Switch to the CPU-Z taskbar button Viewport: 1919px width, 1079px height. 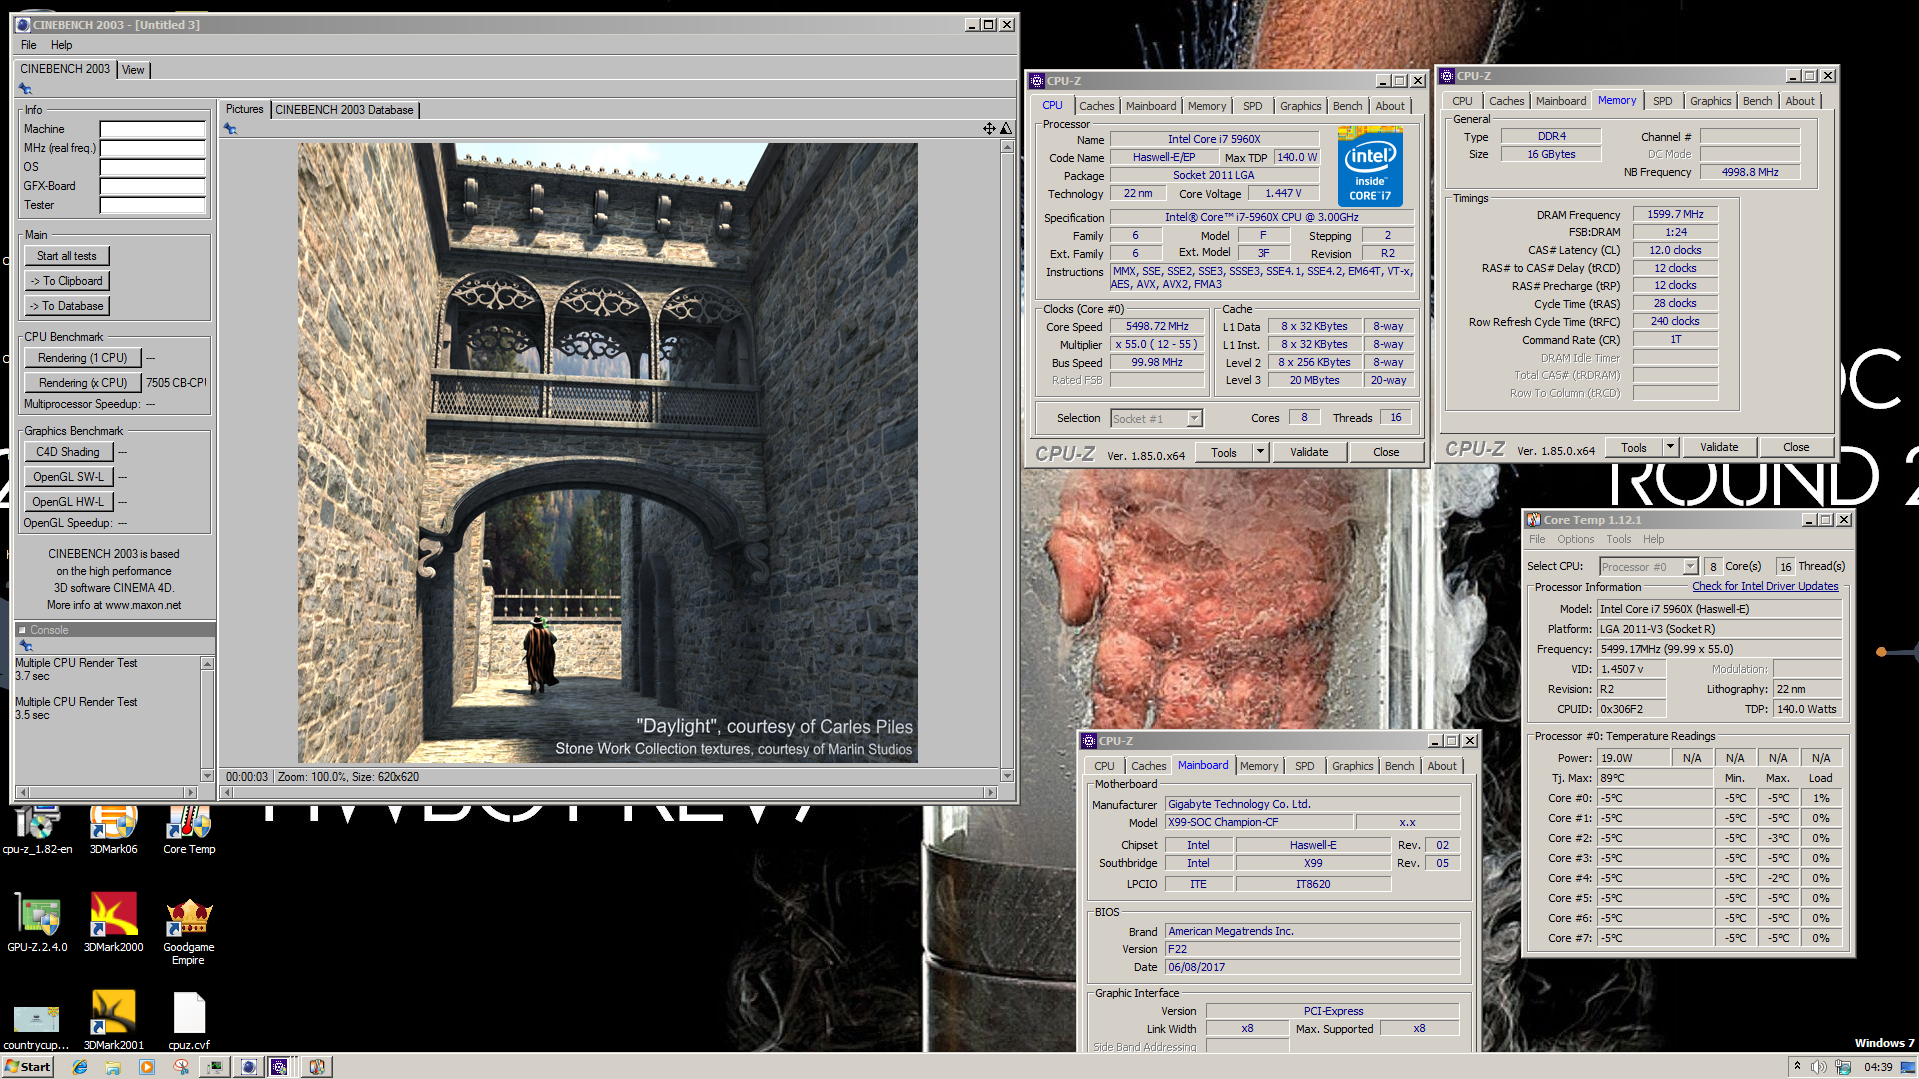(x=280, y=1067)
